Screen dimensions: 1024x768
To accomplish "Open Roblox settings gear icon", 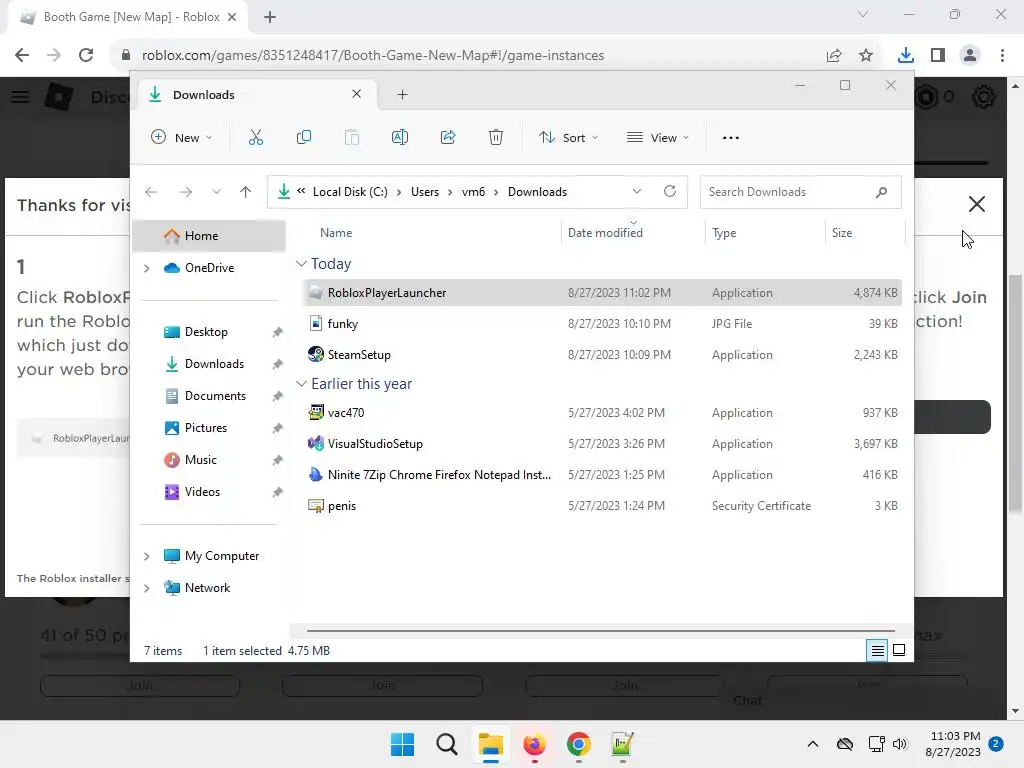I will click(984, 97).
